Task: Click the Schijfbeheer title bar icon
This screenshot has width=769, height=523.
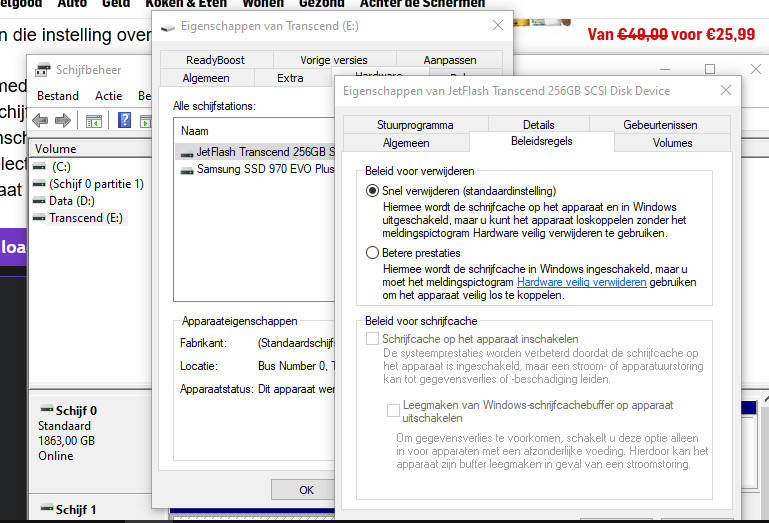Action: pos(43,70)
